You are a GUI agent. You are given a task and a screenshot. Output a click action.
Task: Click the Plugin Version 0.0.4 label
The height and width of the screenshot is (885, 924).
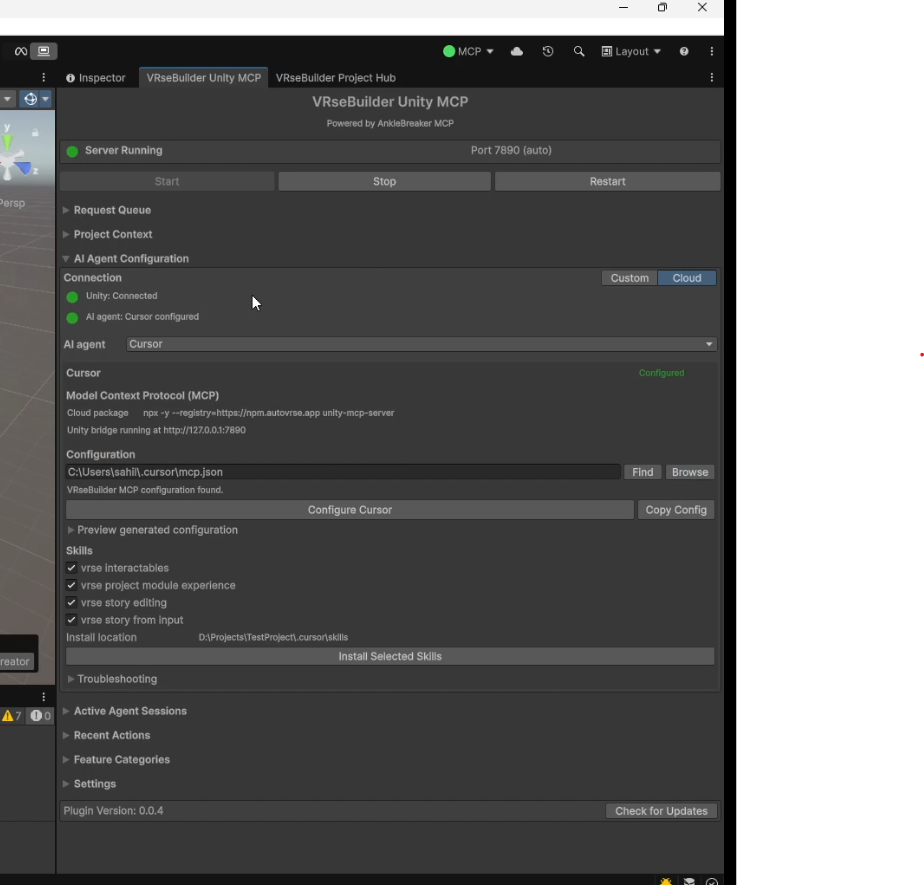click(x=113, y=811)
